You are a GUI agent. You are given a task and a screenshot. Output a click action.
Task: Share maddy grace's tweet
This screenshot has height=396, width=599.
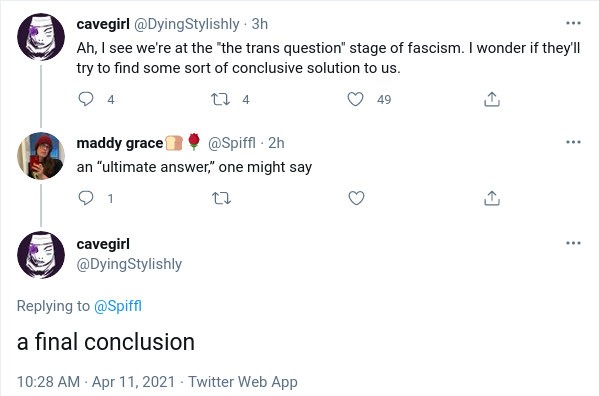pos(492,198)
